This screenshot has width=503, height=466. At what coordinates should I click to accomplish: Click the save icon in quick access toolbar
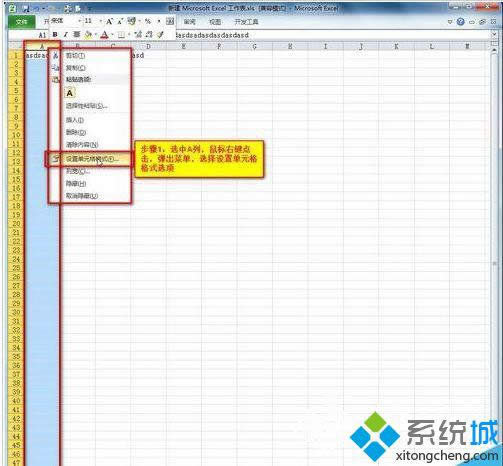26,8
